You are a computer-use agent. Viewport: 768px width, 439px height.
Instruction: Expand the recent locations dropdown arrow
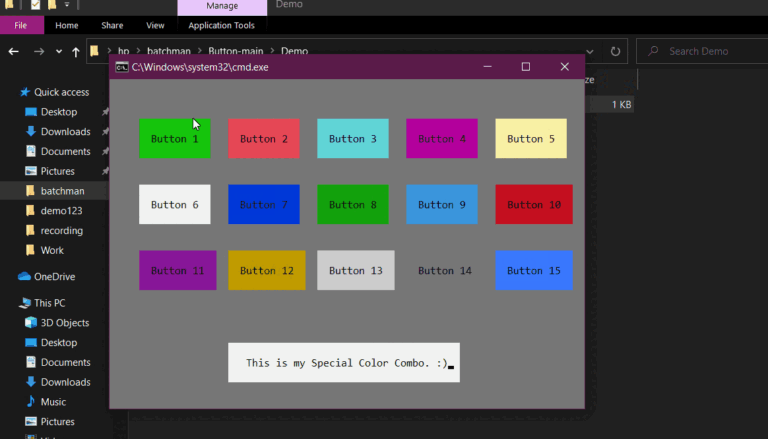tap(59, 51)
